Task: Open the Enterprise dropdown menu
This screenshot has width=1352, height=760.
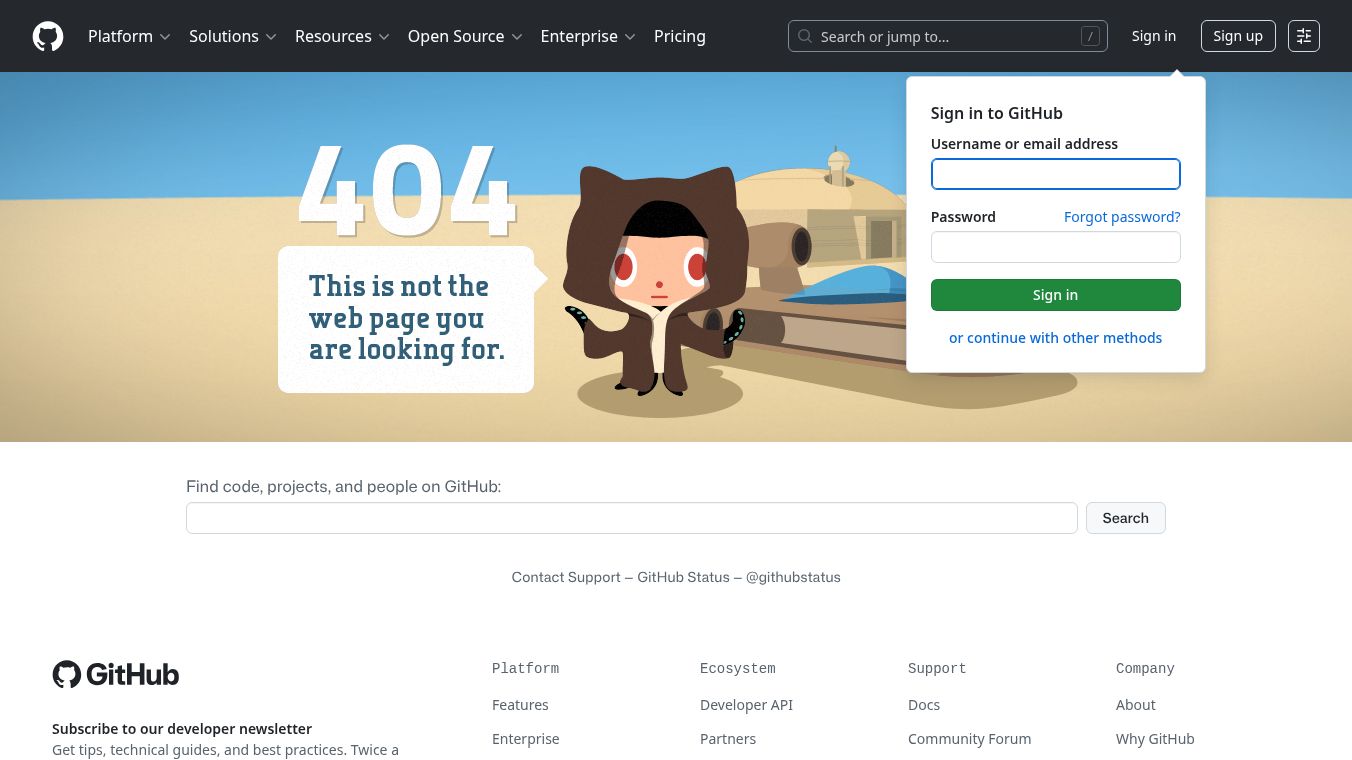Action: point(588,36)
